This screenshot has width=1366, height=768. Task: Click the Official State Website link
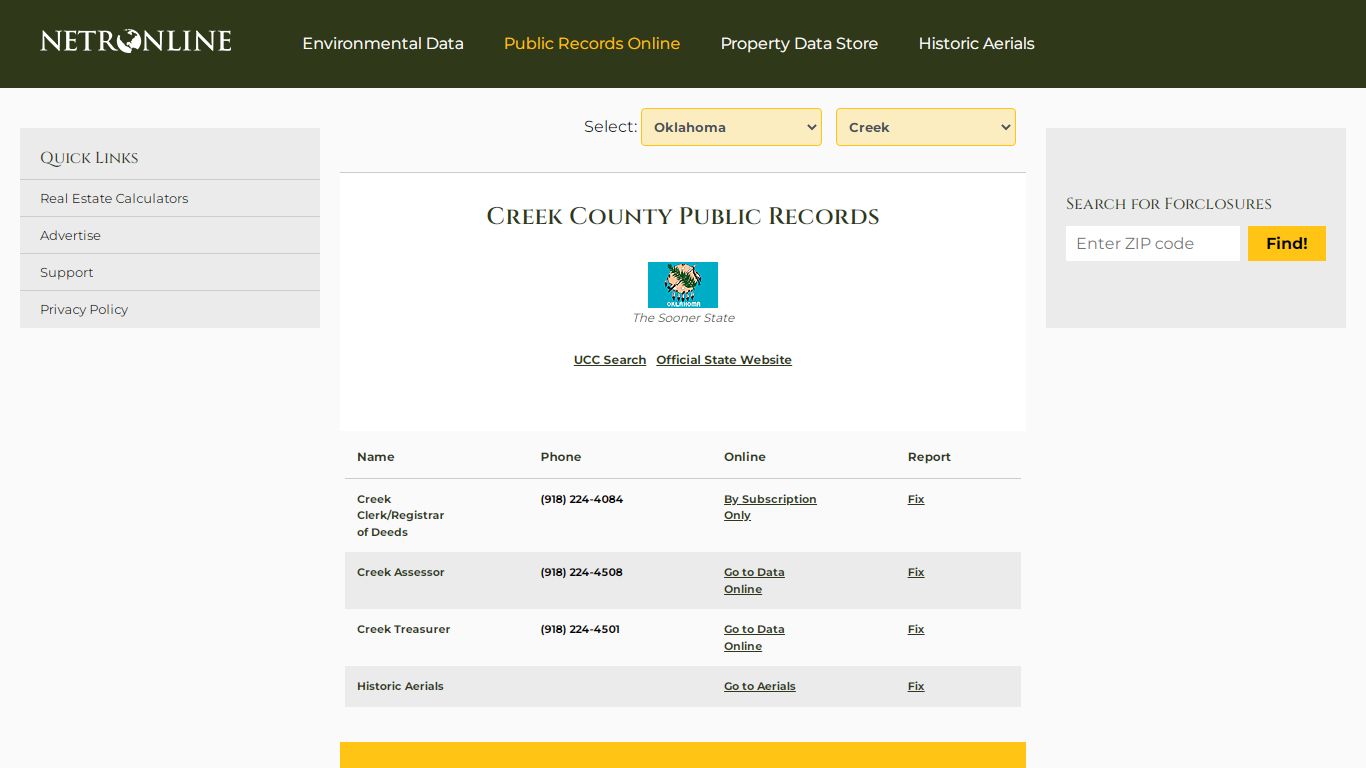(x=724, y=360)
